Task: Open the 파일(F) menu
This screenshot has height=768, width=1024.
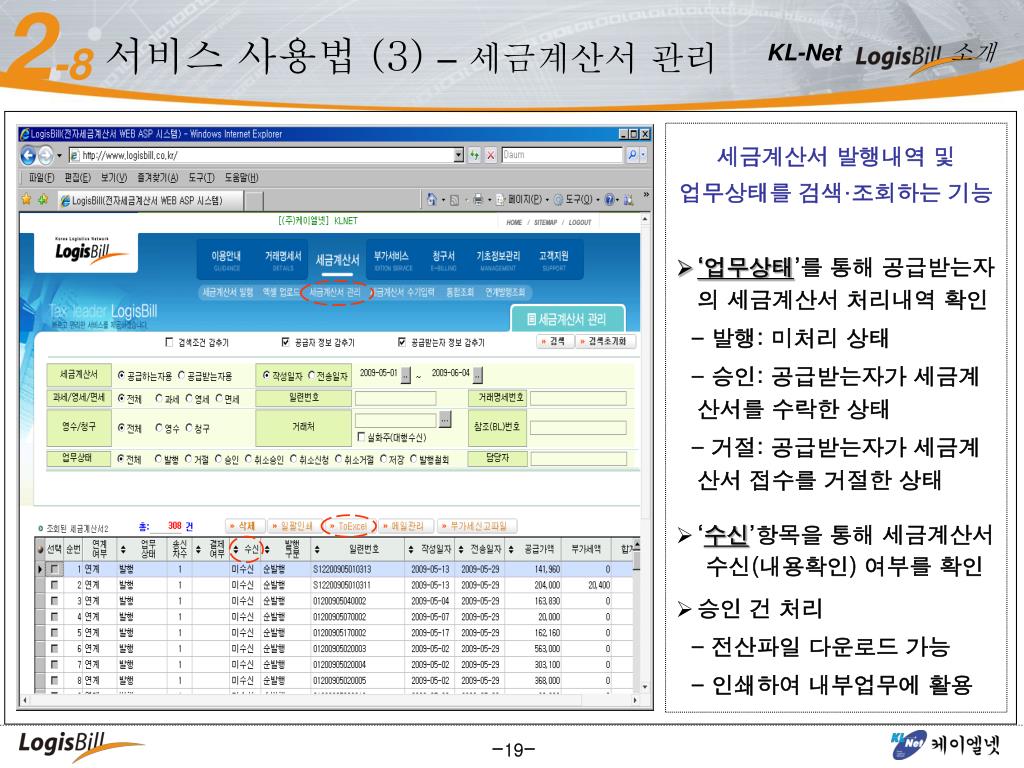Action: [x=41, y=178]
